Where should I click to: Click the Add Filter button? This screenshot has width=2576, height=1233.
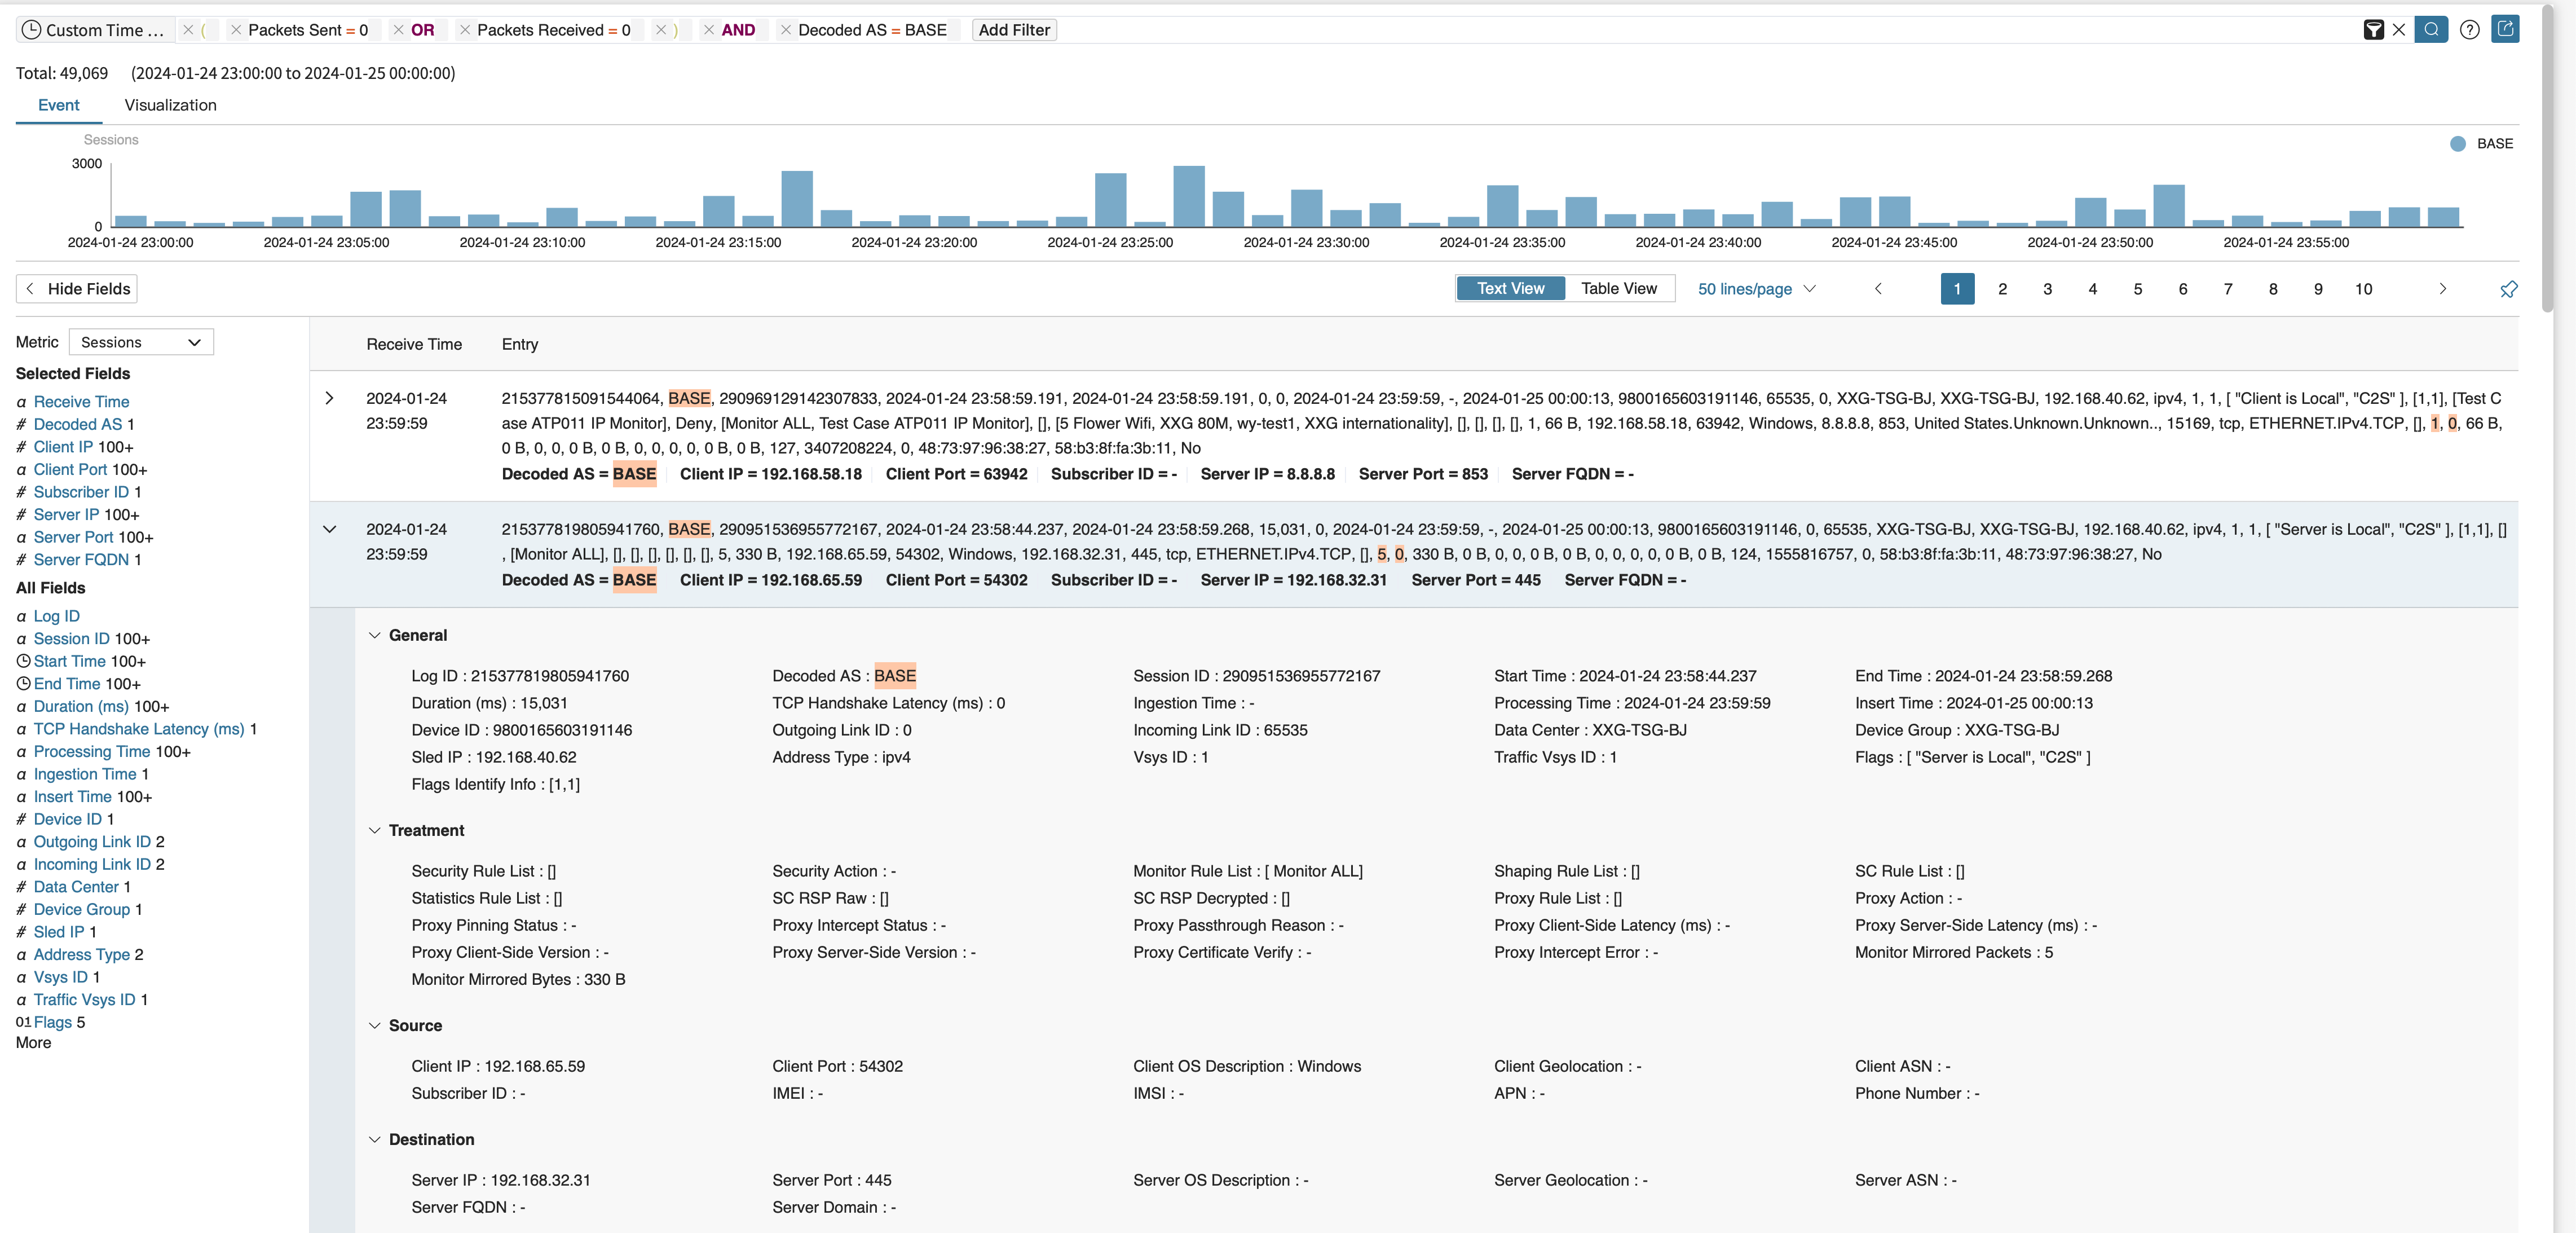[x=1014, y=30]
